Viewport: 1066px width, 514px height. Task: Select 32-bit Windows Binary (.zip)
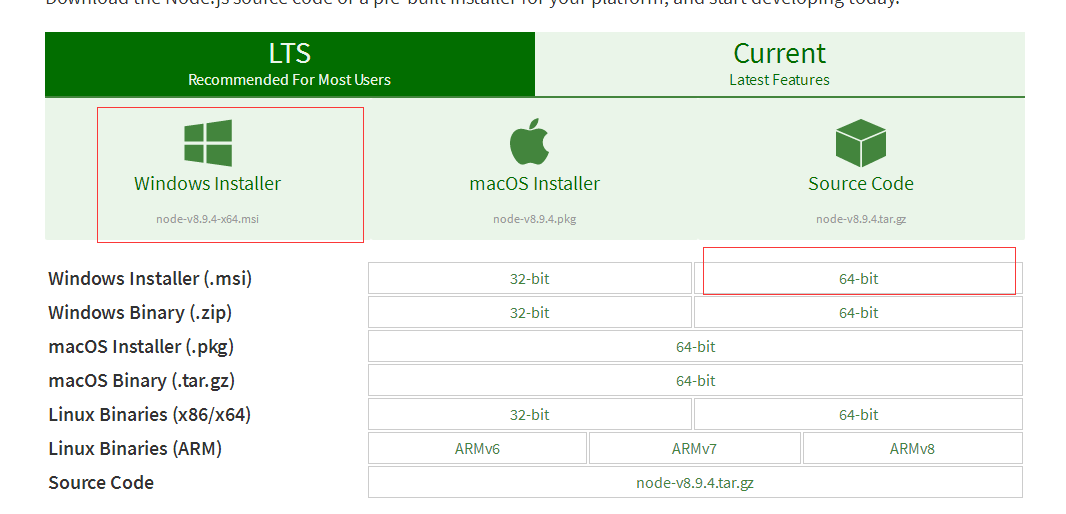click(x=530, y=313)
